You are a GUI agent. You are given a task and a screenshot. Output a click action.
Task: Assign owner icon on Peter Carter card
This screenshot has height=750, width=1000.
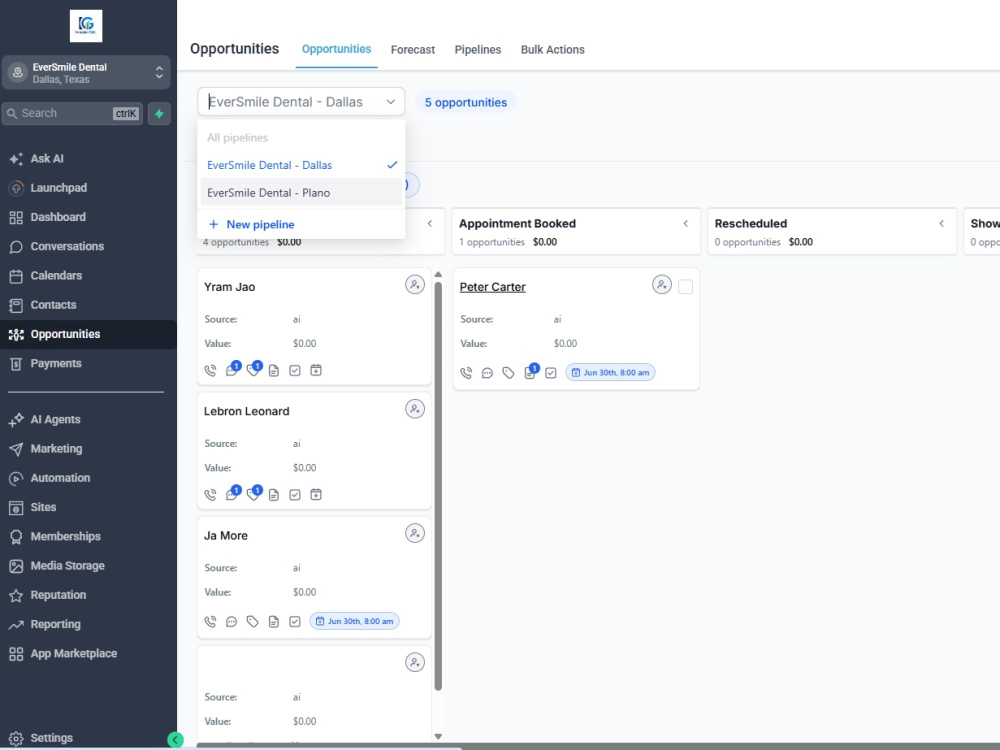[x=662, y=284]
